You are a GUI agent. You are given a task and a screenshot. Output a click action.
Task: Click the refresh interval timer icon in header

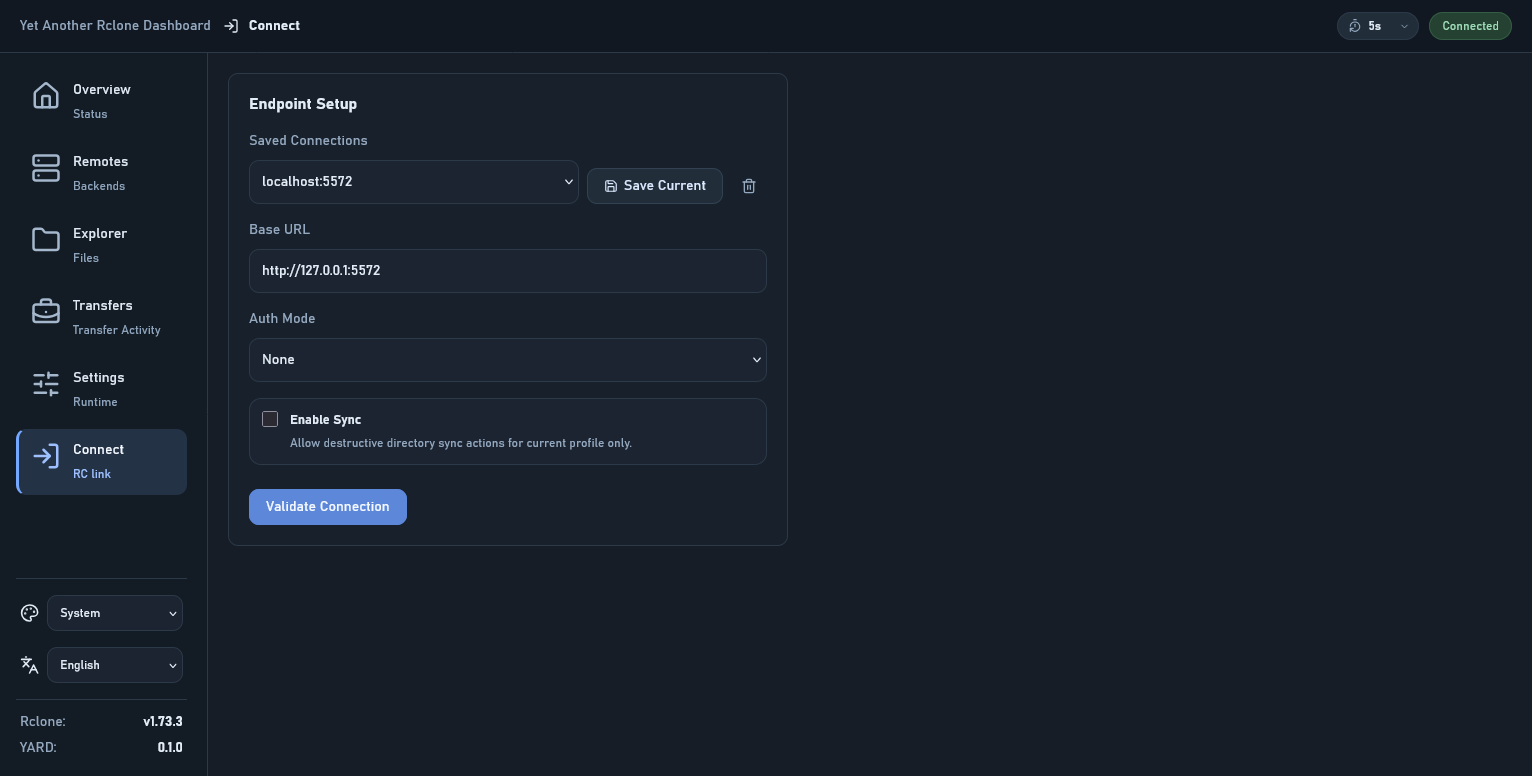[1356, 26]
